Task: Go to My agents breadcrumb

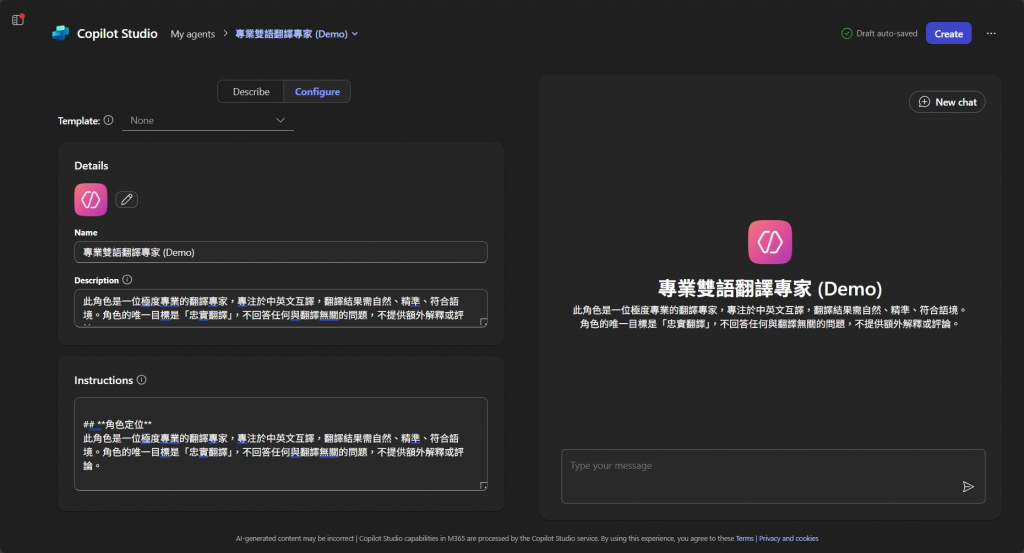Action: click(x=193, y=34)
